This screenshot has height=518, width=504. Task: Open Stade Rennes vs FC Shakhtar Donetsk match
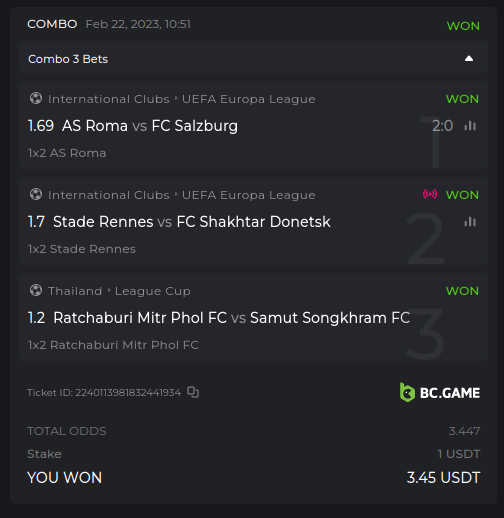click(x=192, y=222)
